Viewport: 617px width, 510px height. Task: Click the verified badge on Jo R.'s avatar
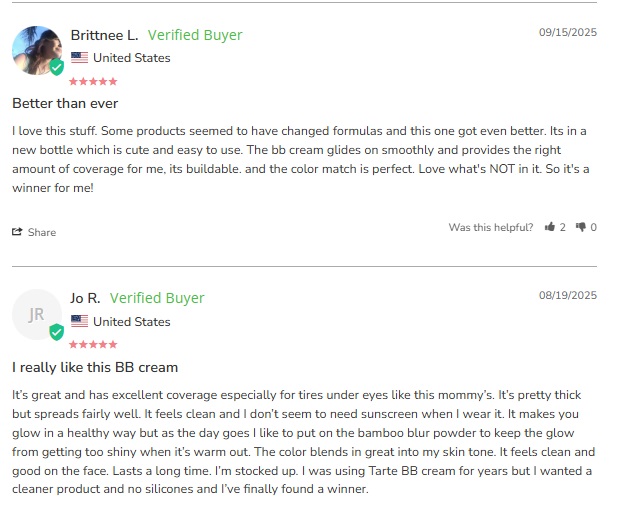click(x=57, y=332)
